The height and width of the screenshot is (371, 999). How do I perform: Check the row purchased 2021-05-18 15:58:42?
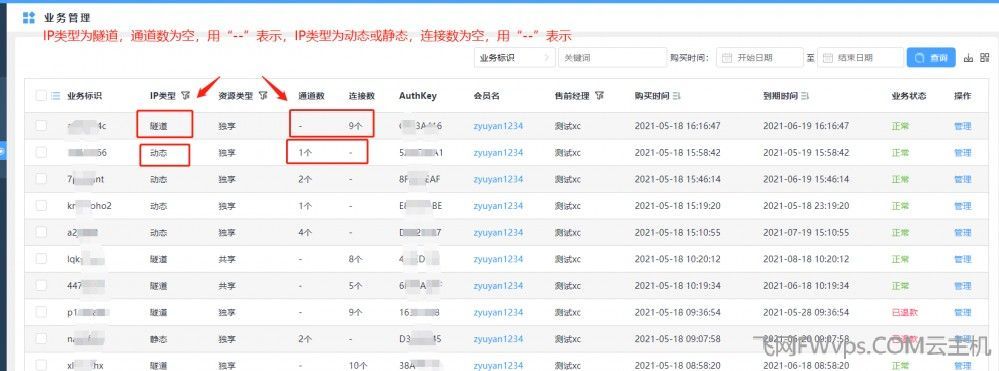click(x=41, y=152)
